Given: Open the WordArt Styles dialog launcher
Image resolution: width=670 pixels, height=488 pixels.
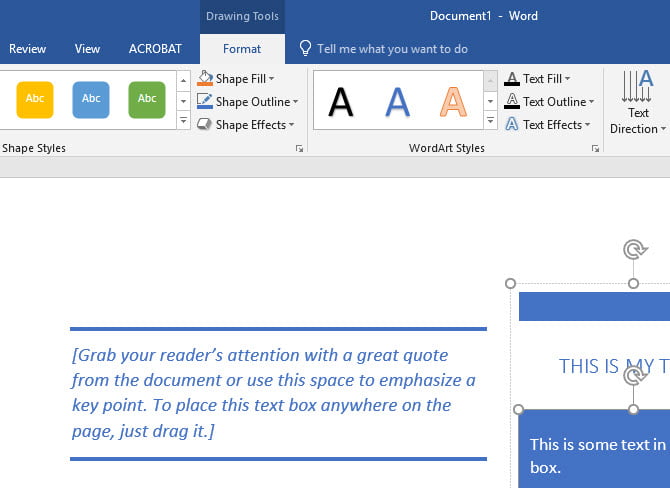Looking at the screenshot, I should point(595,148).
